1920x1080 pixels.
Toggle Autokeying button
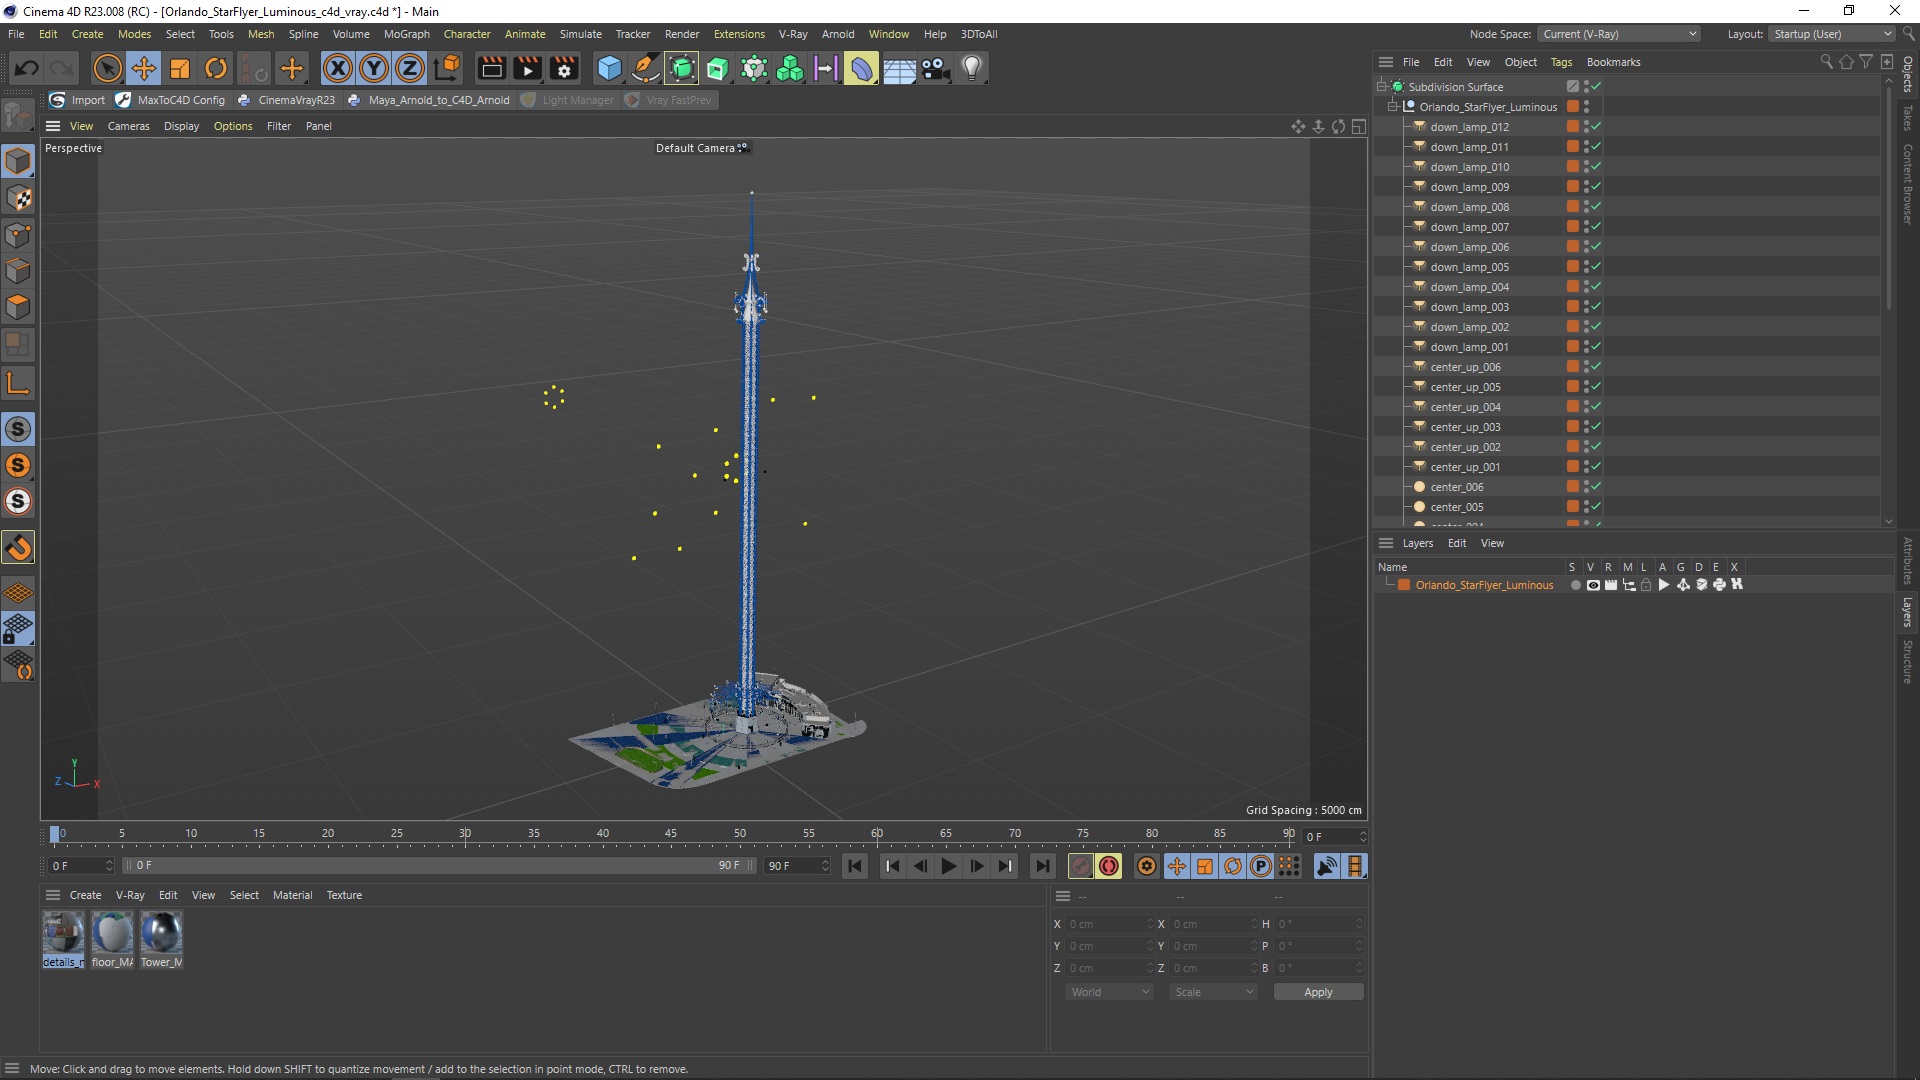pyautogui.click(x=1109, y=866)
